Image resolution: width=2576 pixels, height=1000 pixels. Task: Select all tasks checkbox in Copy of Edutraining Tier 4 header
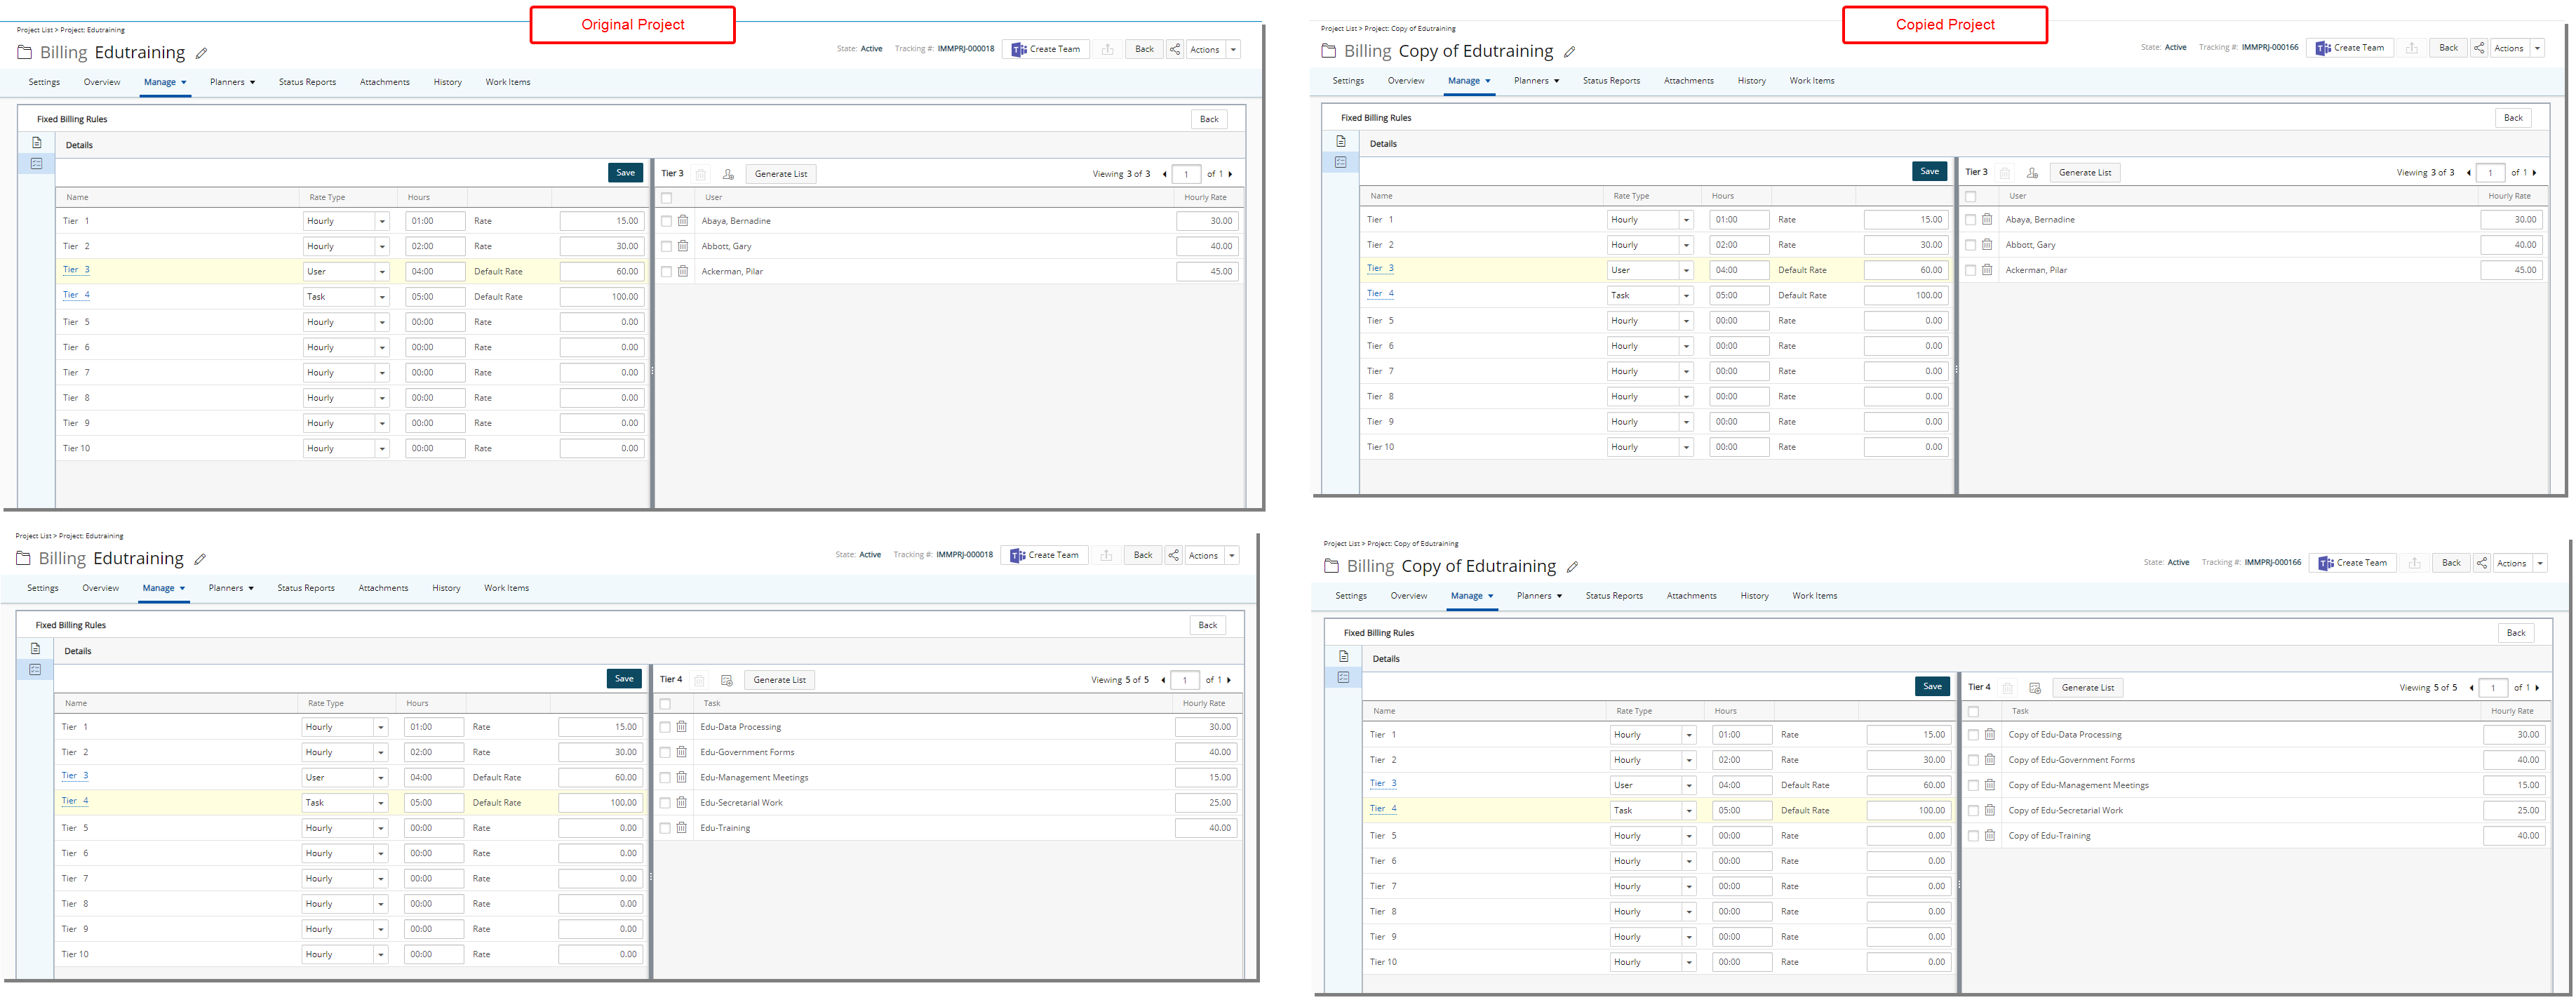pyautogui.click(x=1973, y=712)
